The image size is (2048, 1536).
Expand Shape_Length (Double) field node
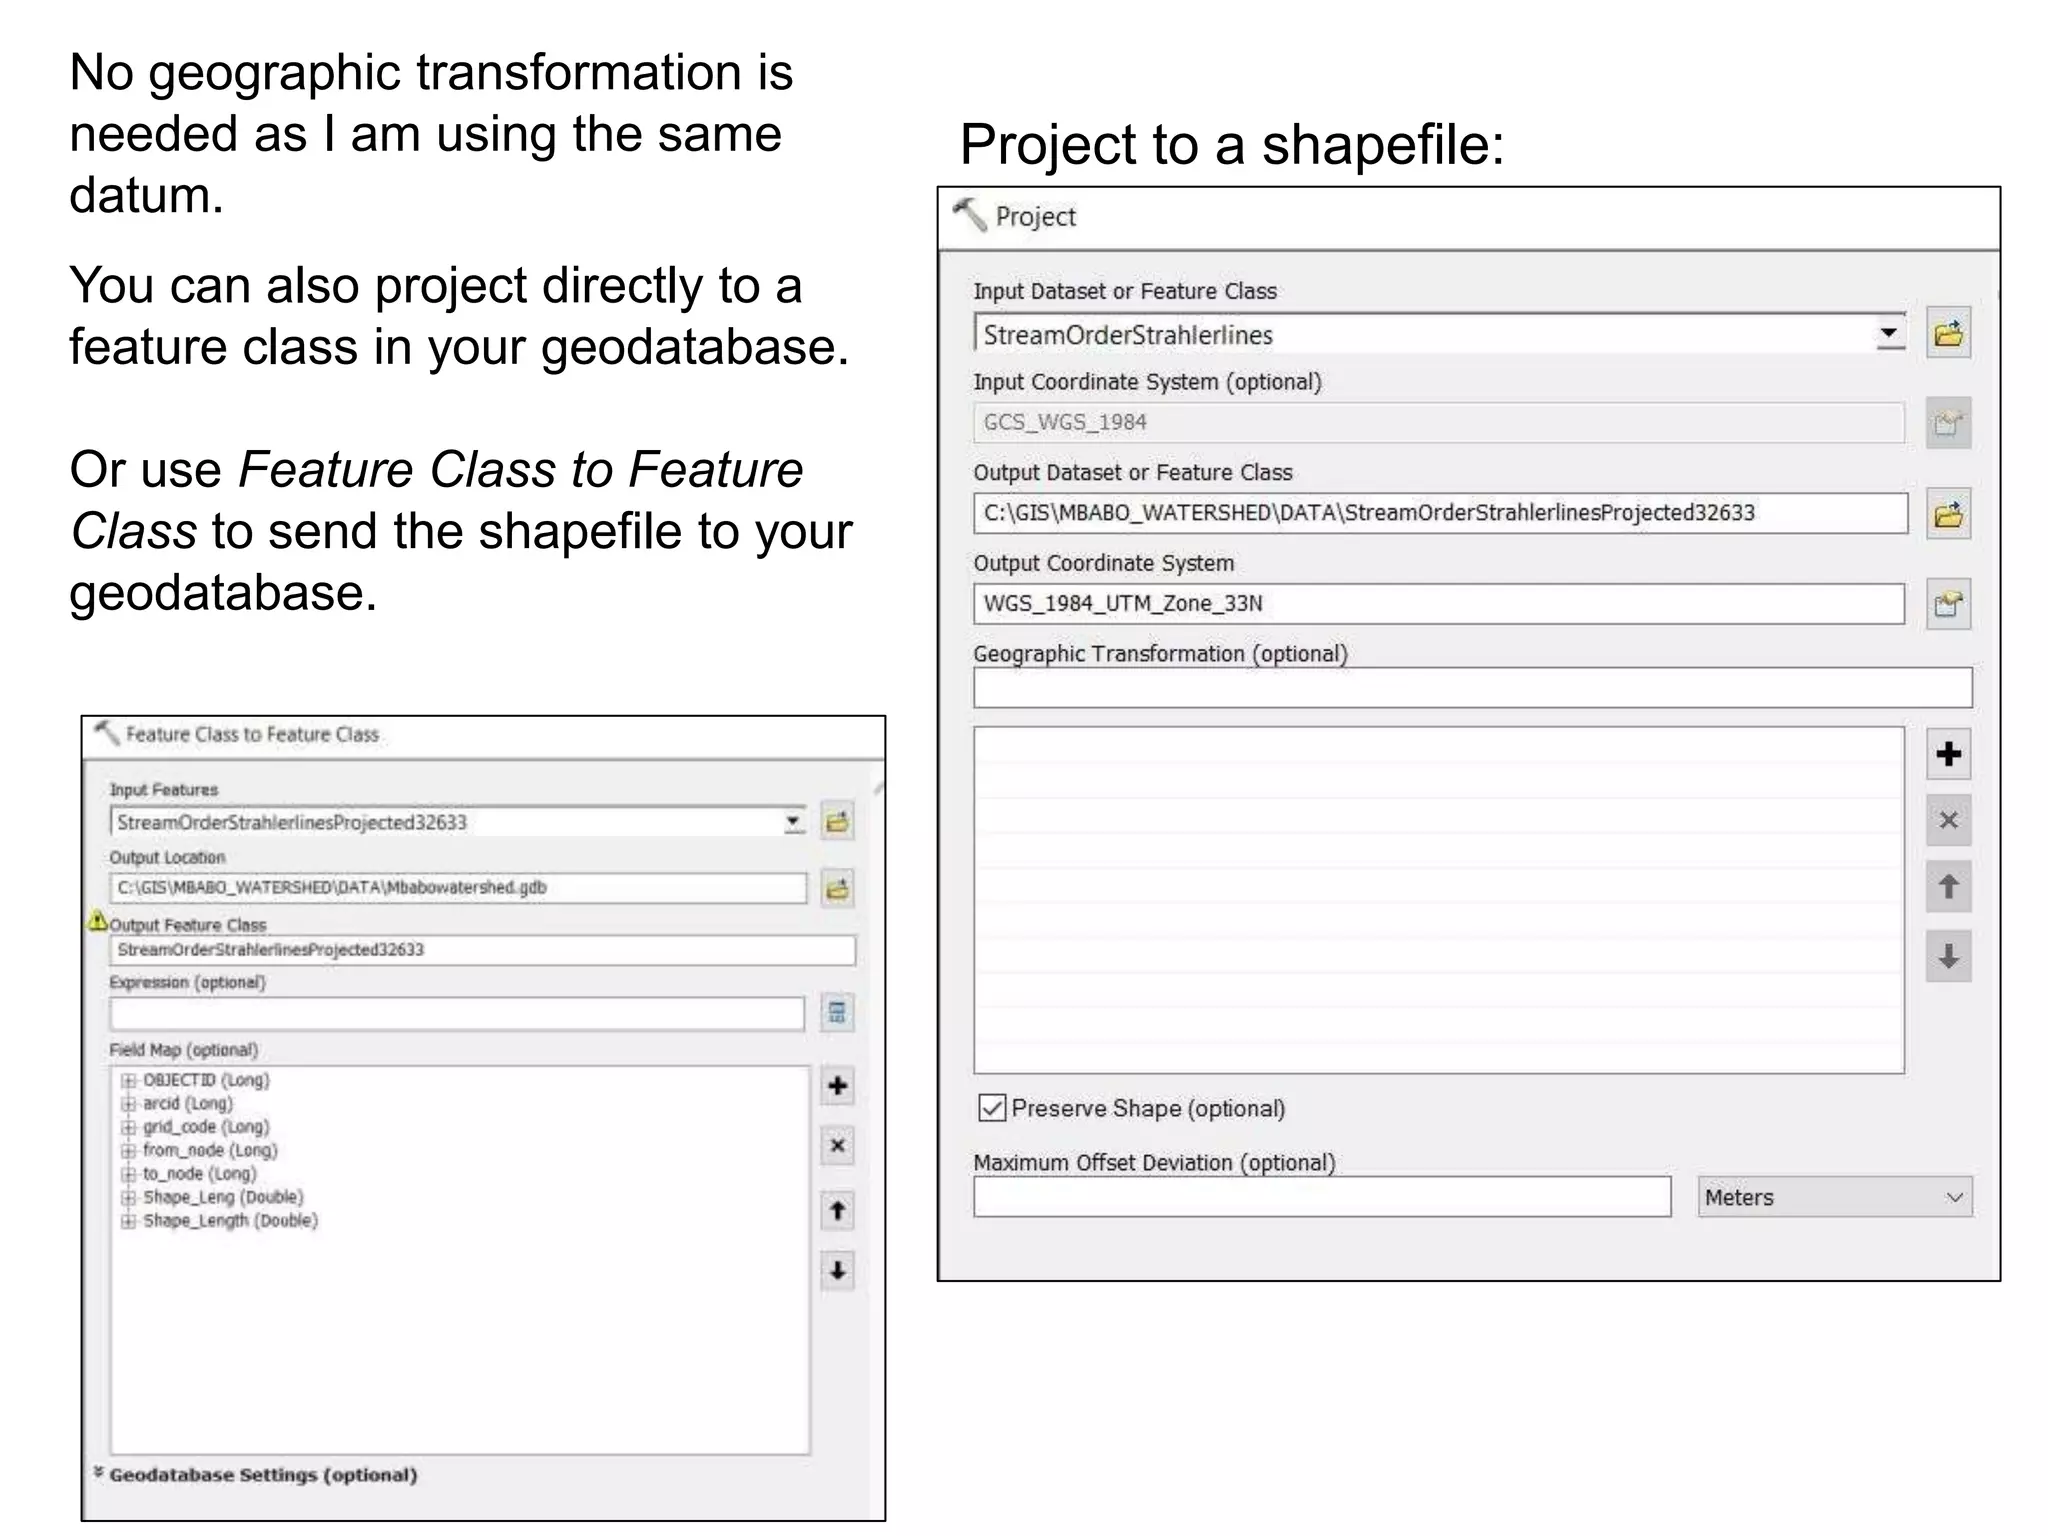pyautogui.click(x=129, y=1221)
